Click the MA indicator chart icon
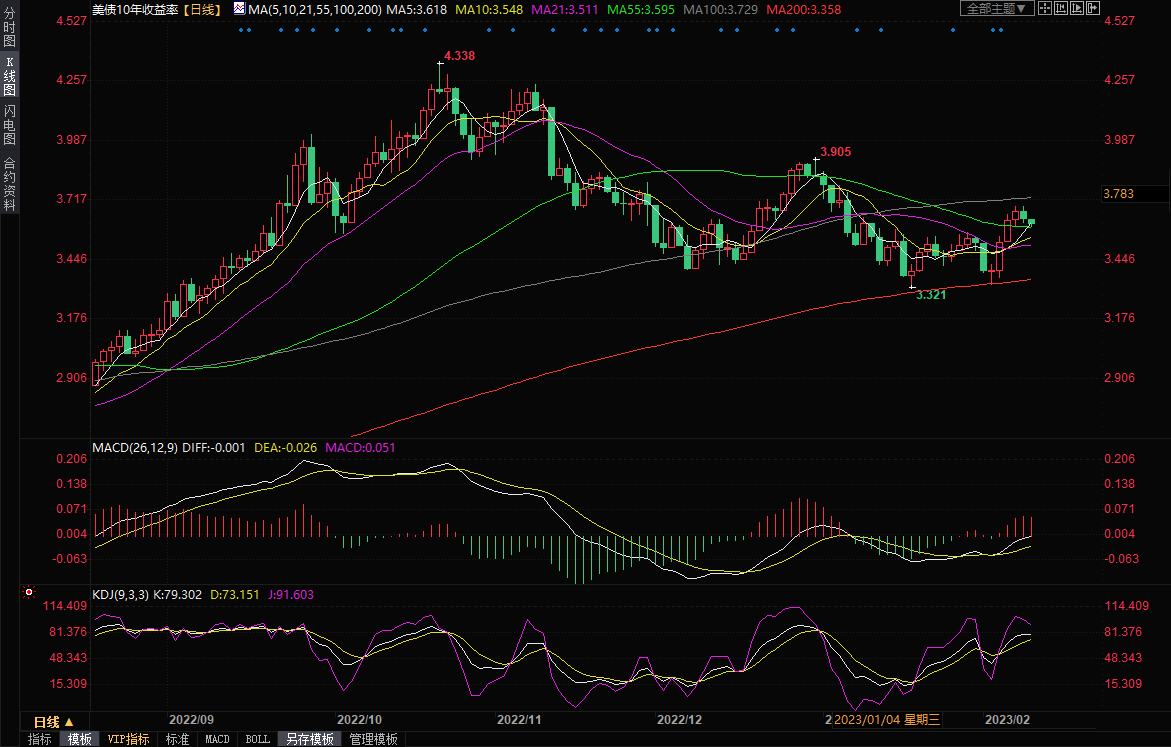Image resolution: width=1171 pixels, height=747 pixels. click(x=238, y=8)
